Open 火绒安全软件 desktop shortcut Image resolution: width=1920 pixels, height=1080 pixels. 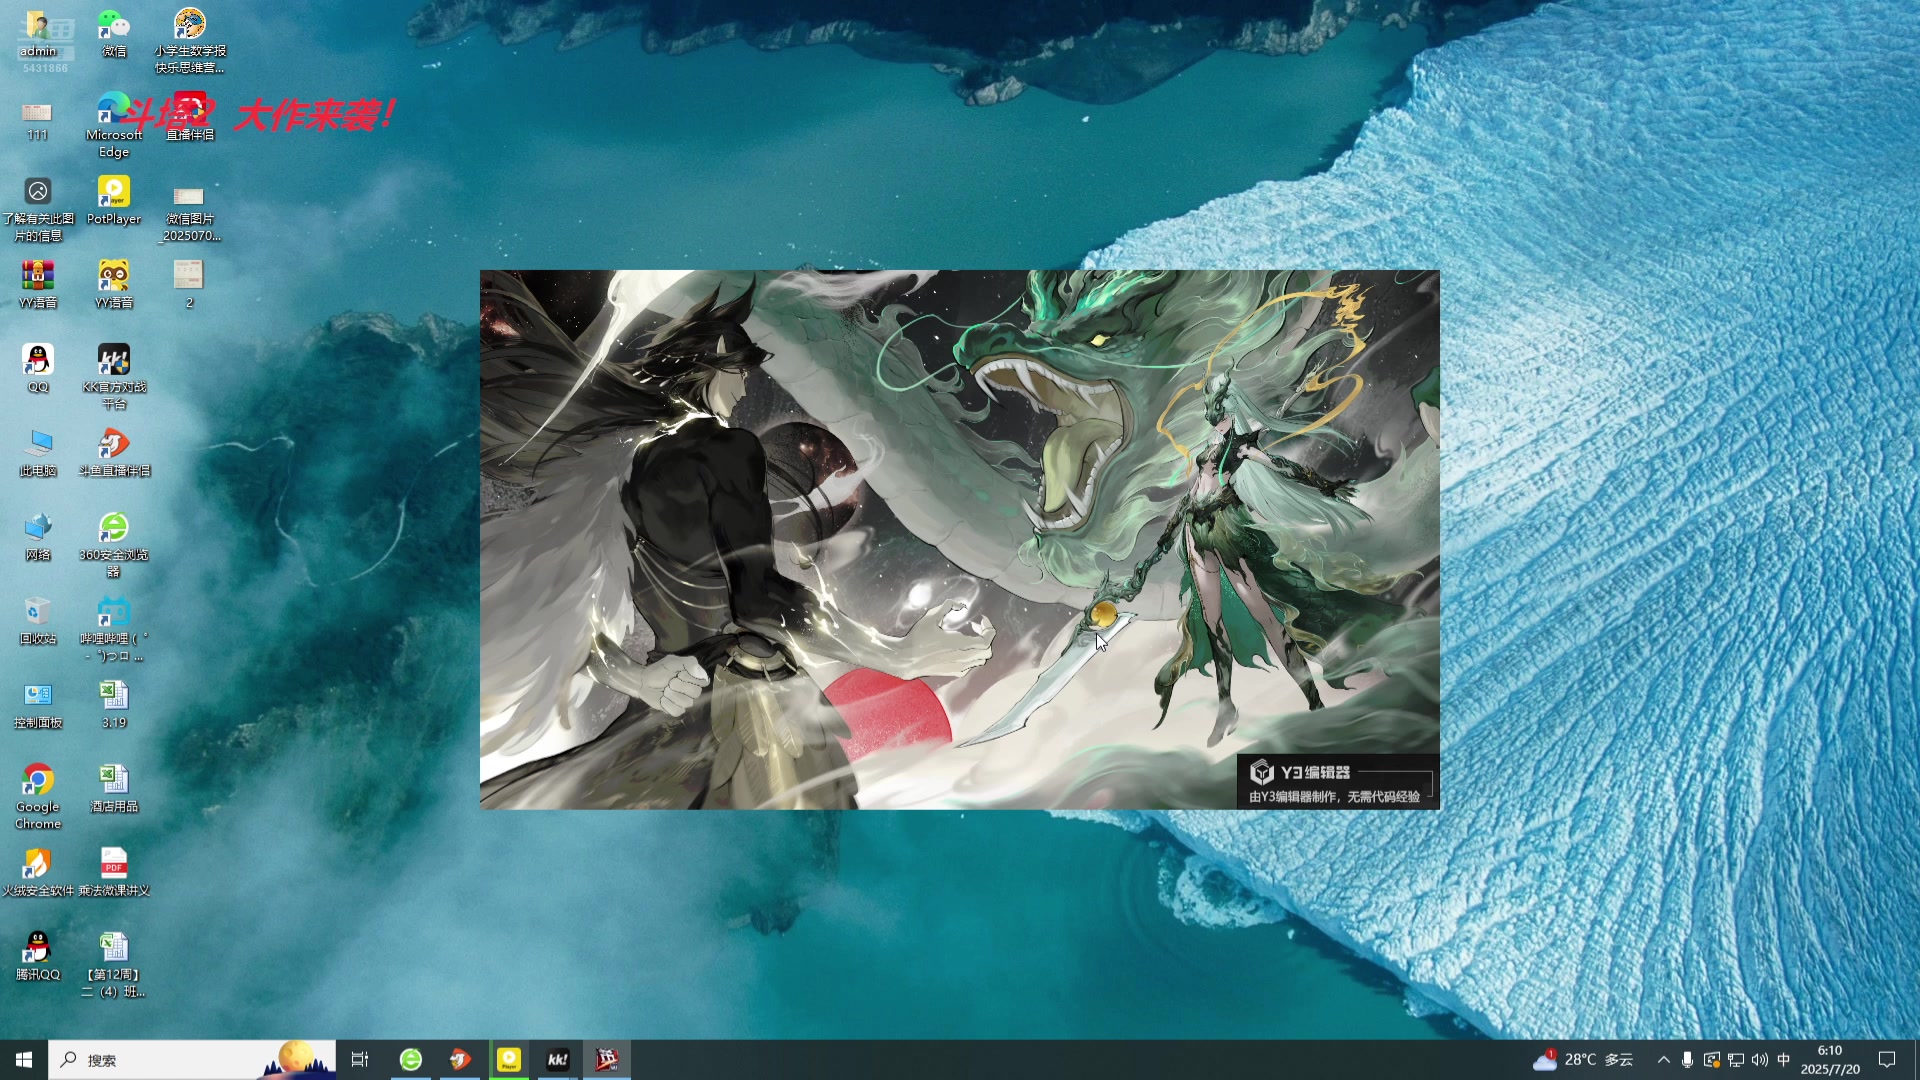(38, 873)
